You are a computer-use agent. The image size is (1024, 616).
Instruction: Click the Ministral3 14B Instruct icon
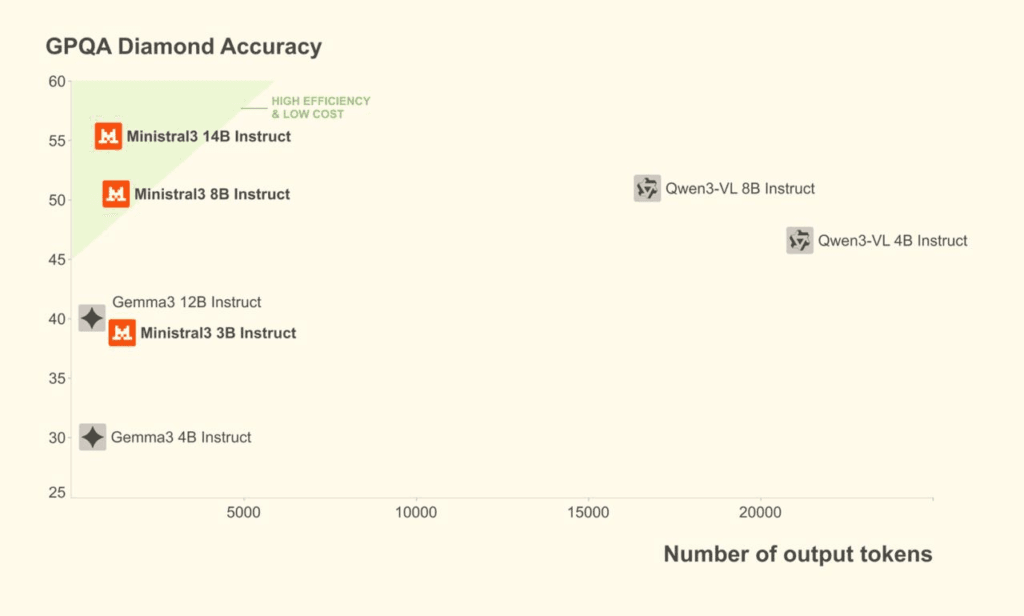[x=108, y=136]
